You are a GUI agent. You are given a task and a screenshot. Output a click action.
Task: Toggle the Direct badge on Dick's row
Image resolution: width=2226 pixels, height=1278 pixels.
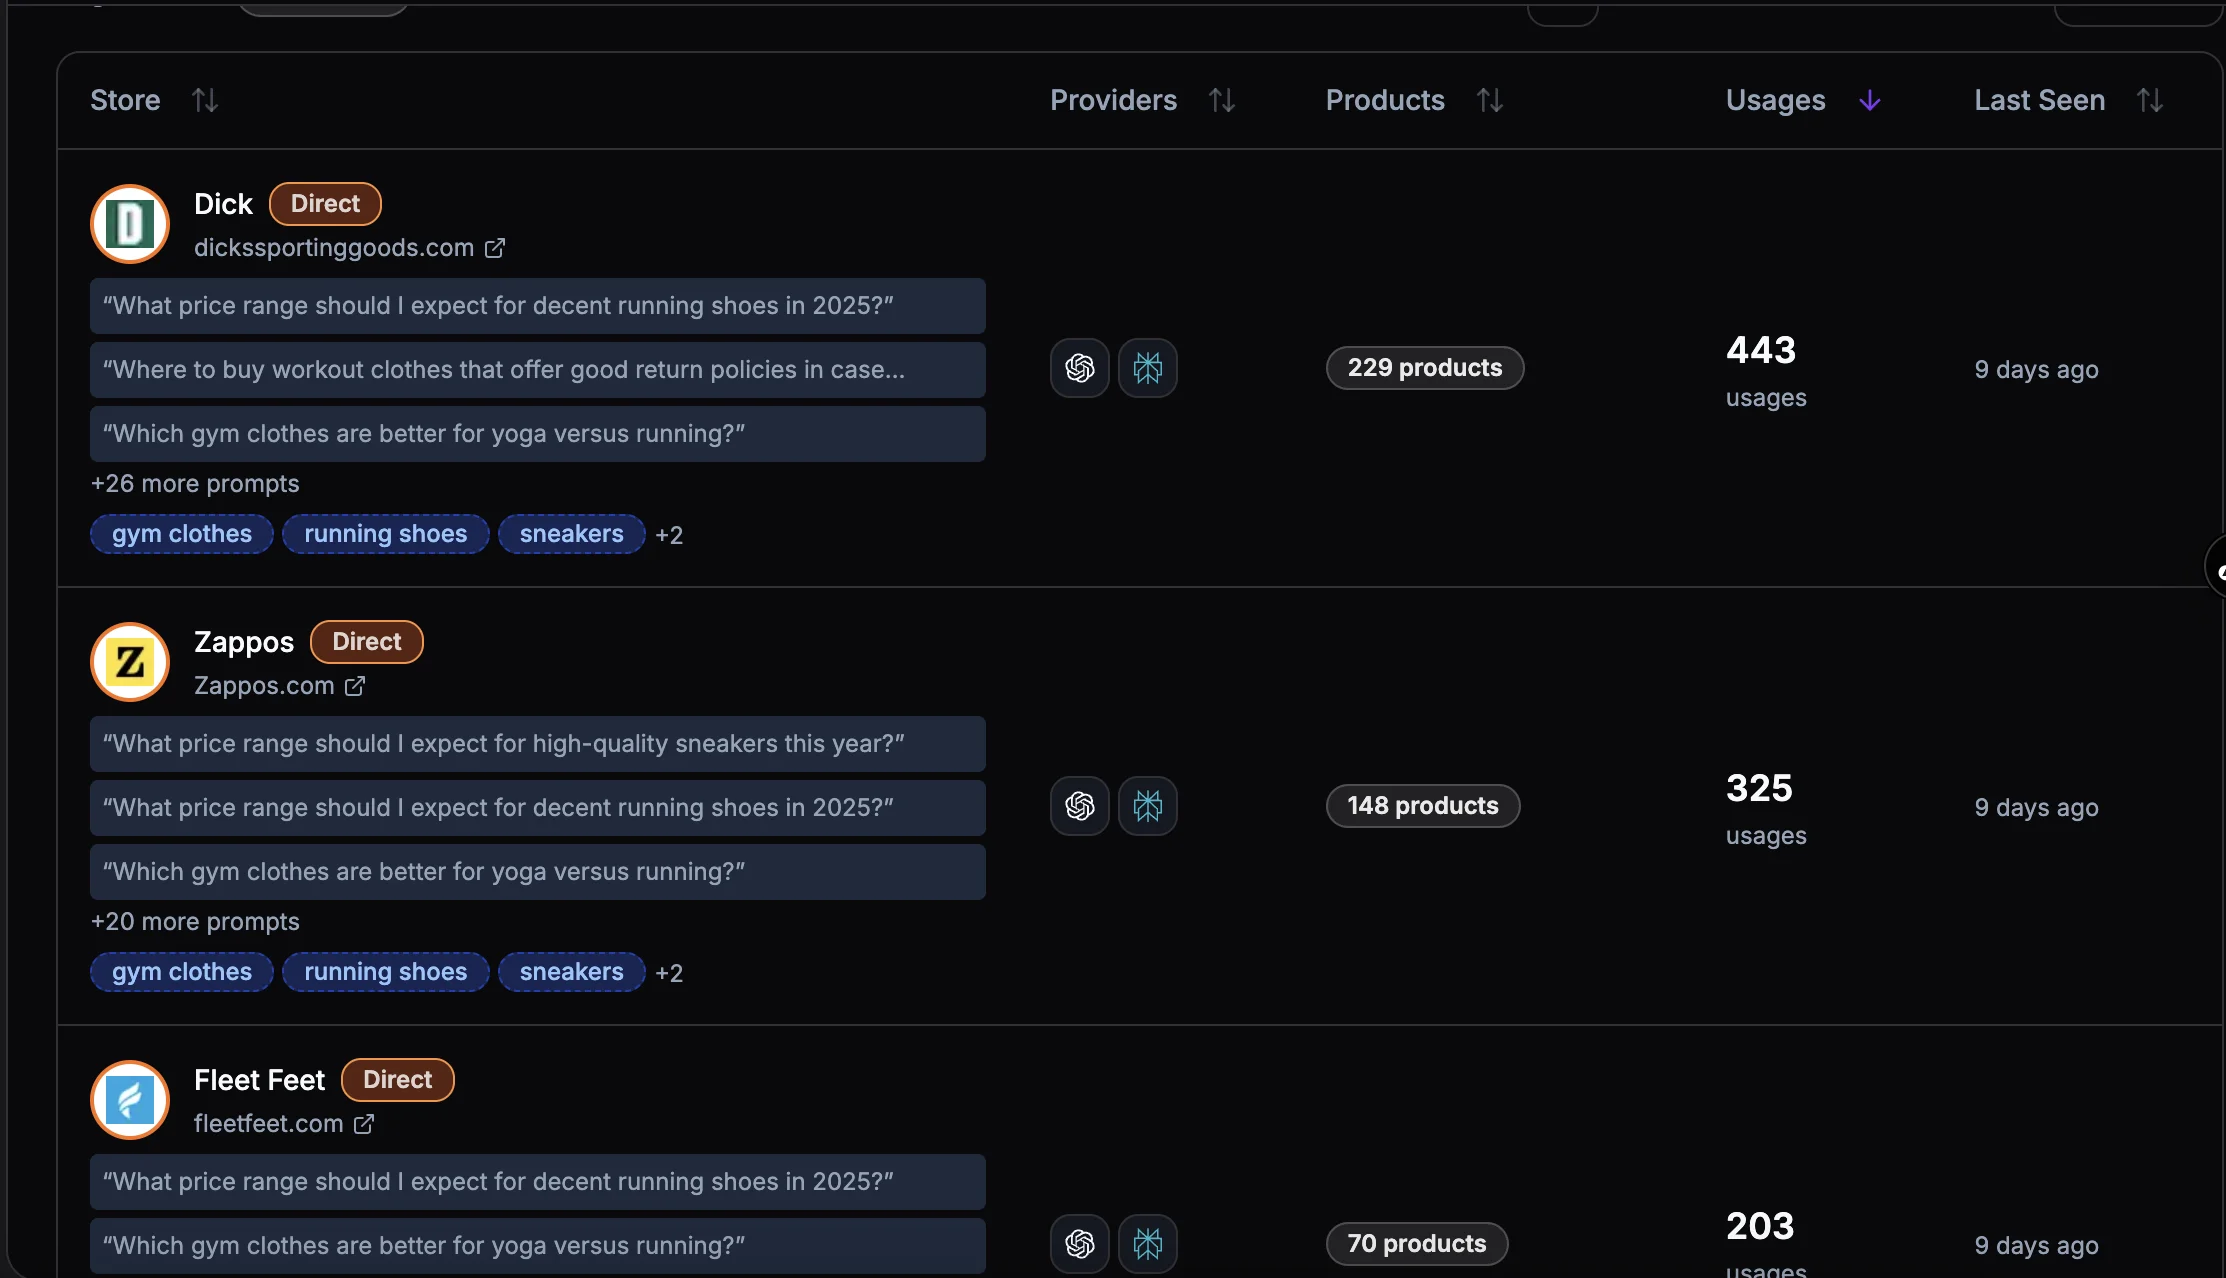tap(324, 203)
